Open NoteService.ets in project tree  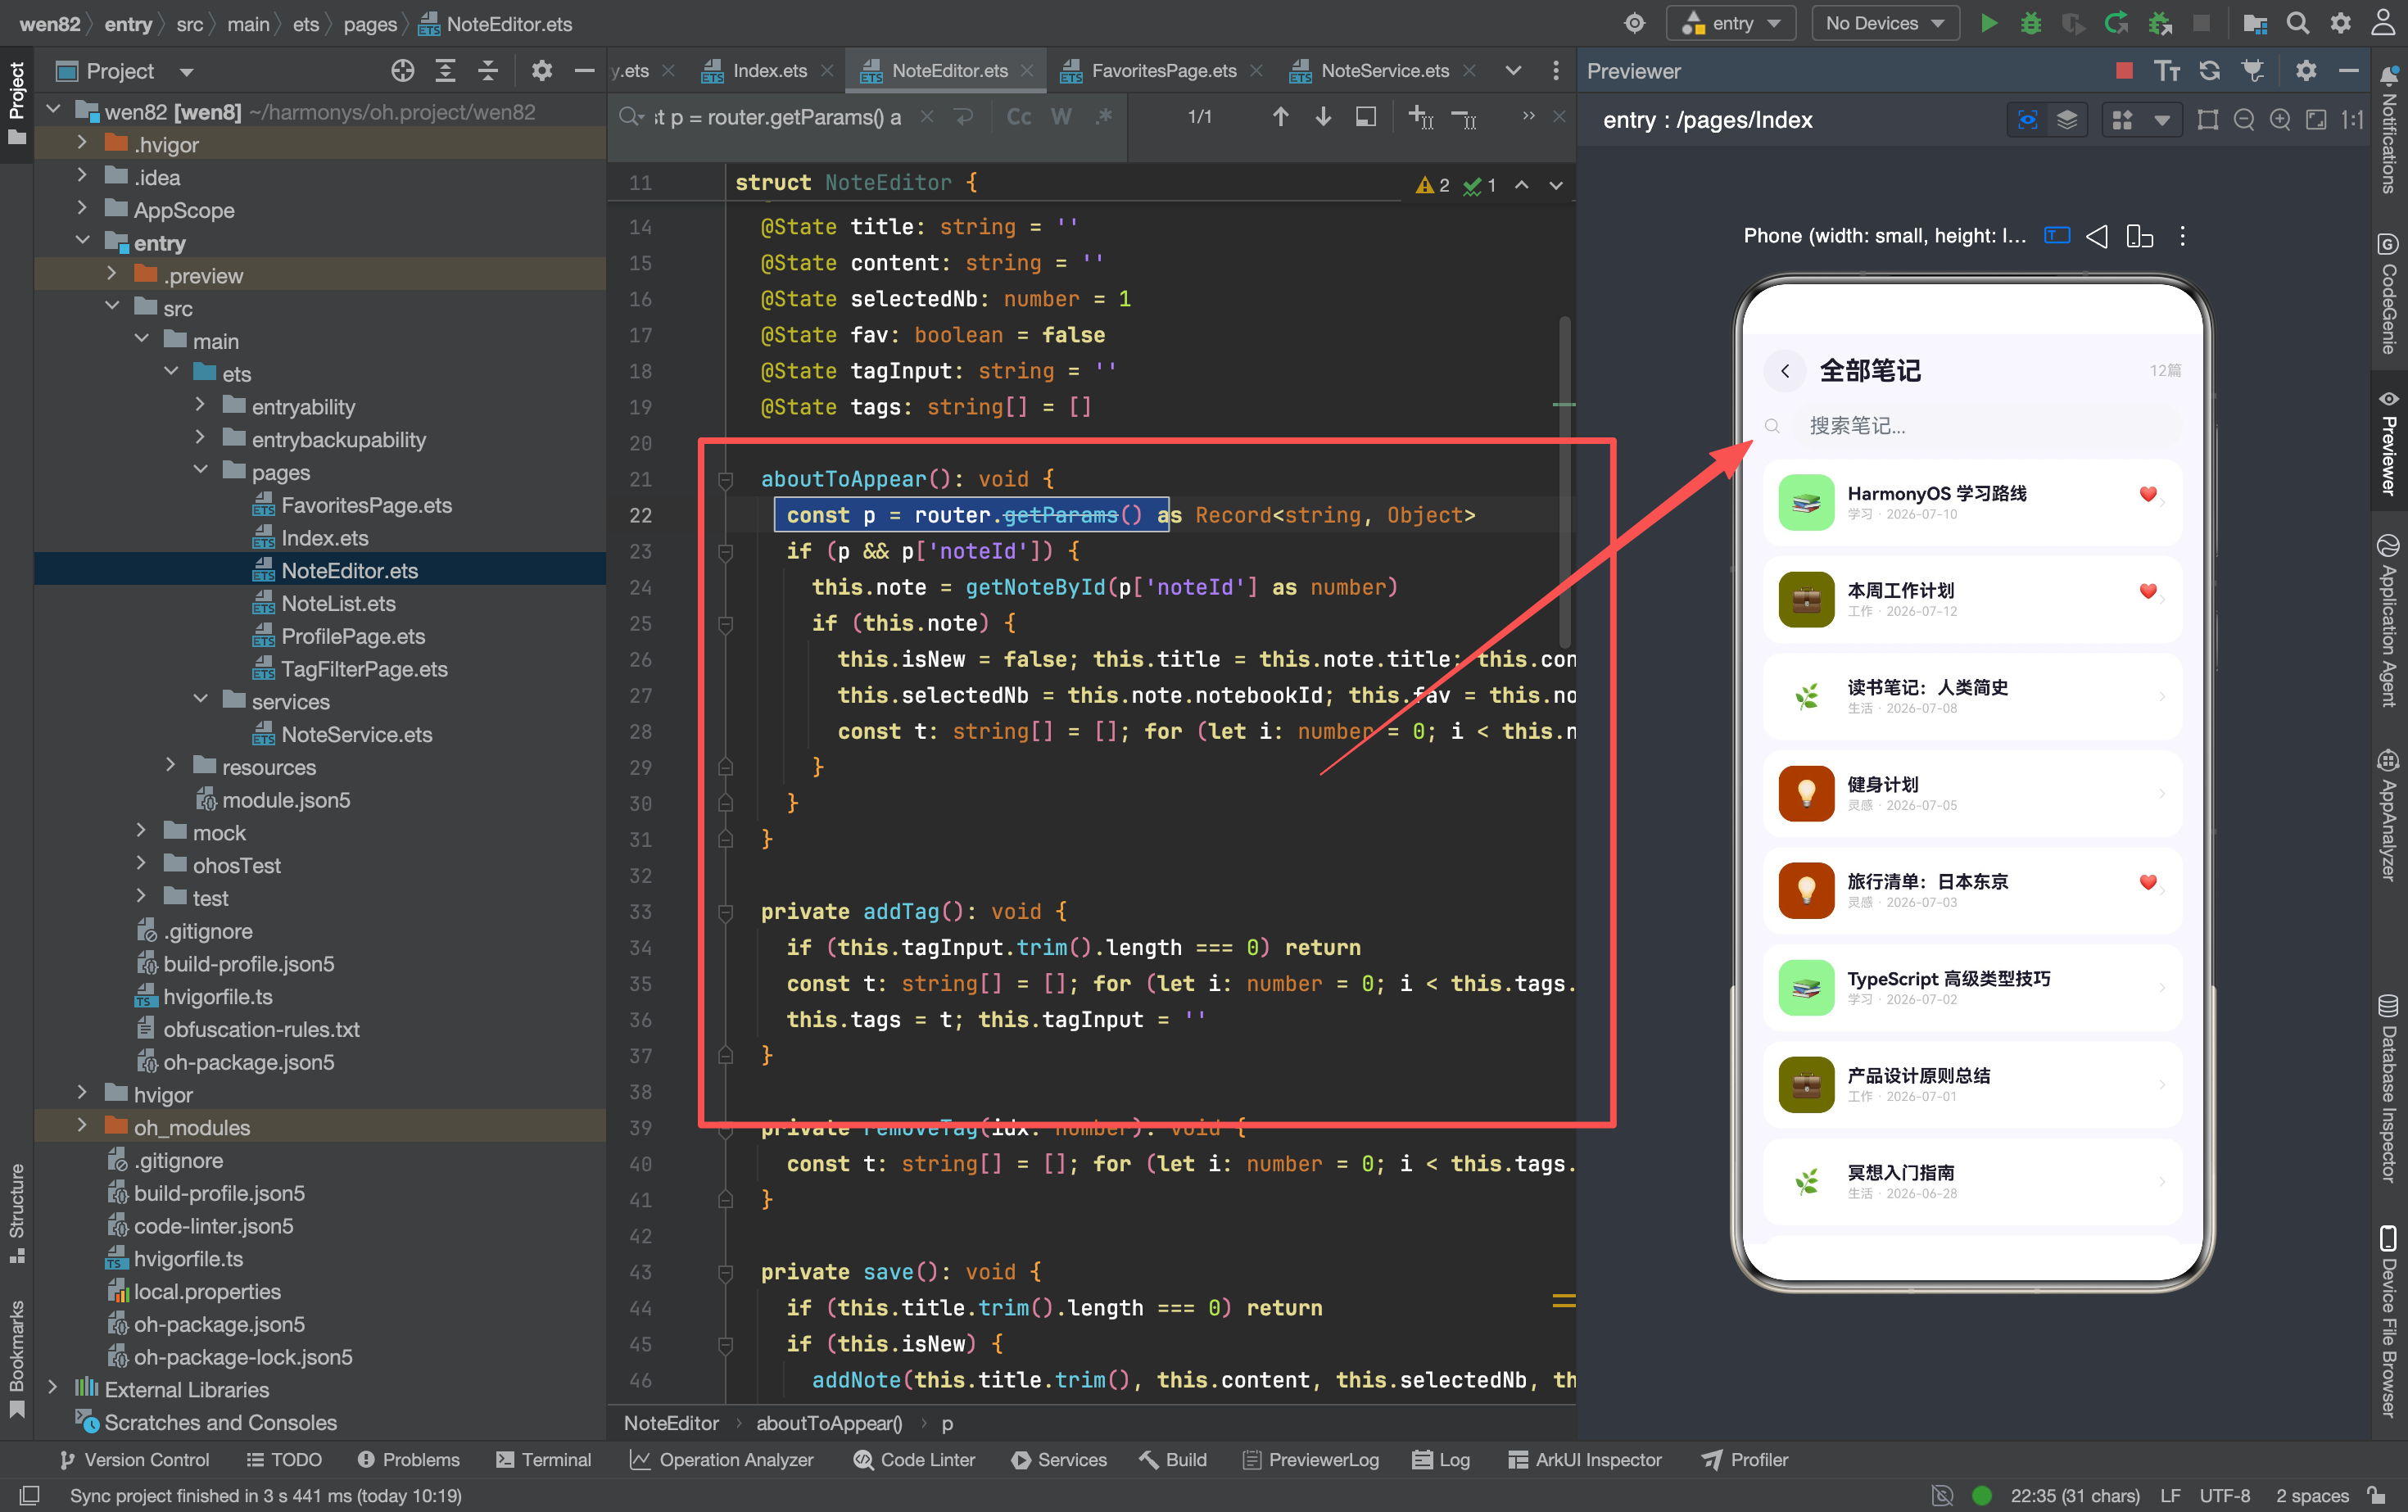tap(356, 734)
